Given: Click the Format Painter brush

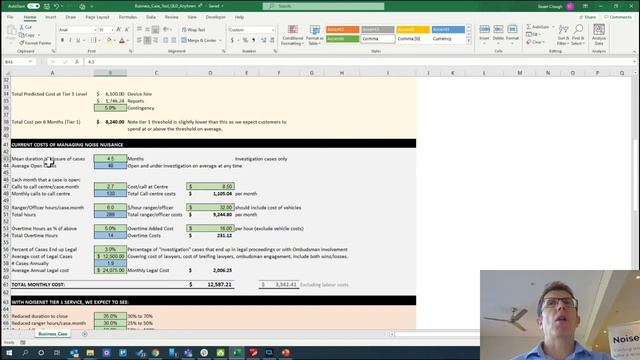Looking at the screenshot, I should point(22,43).
